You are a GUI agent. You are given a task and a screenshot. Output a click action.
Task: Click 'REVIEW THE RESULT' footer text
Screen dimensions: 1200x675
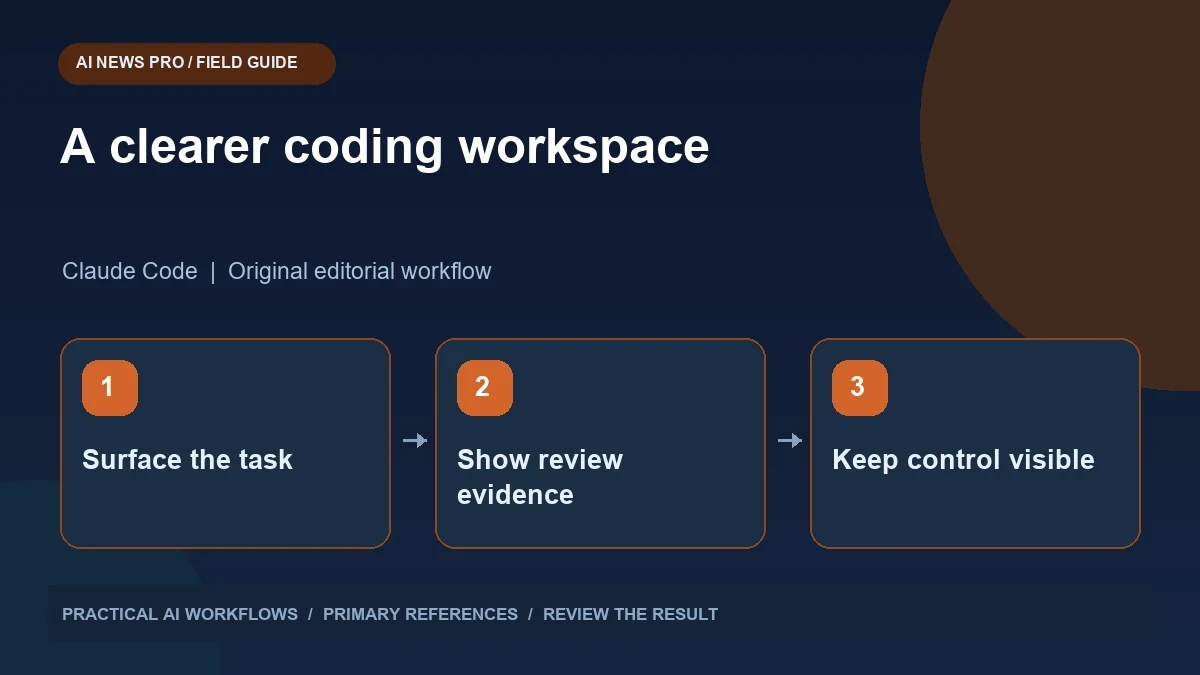[630, 614]
